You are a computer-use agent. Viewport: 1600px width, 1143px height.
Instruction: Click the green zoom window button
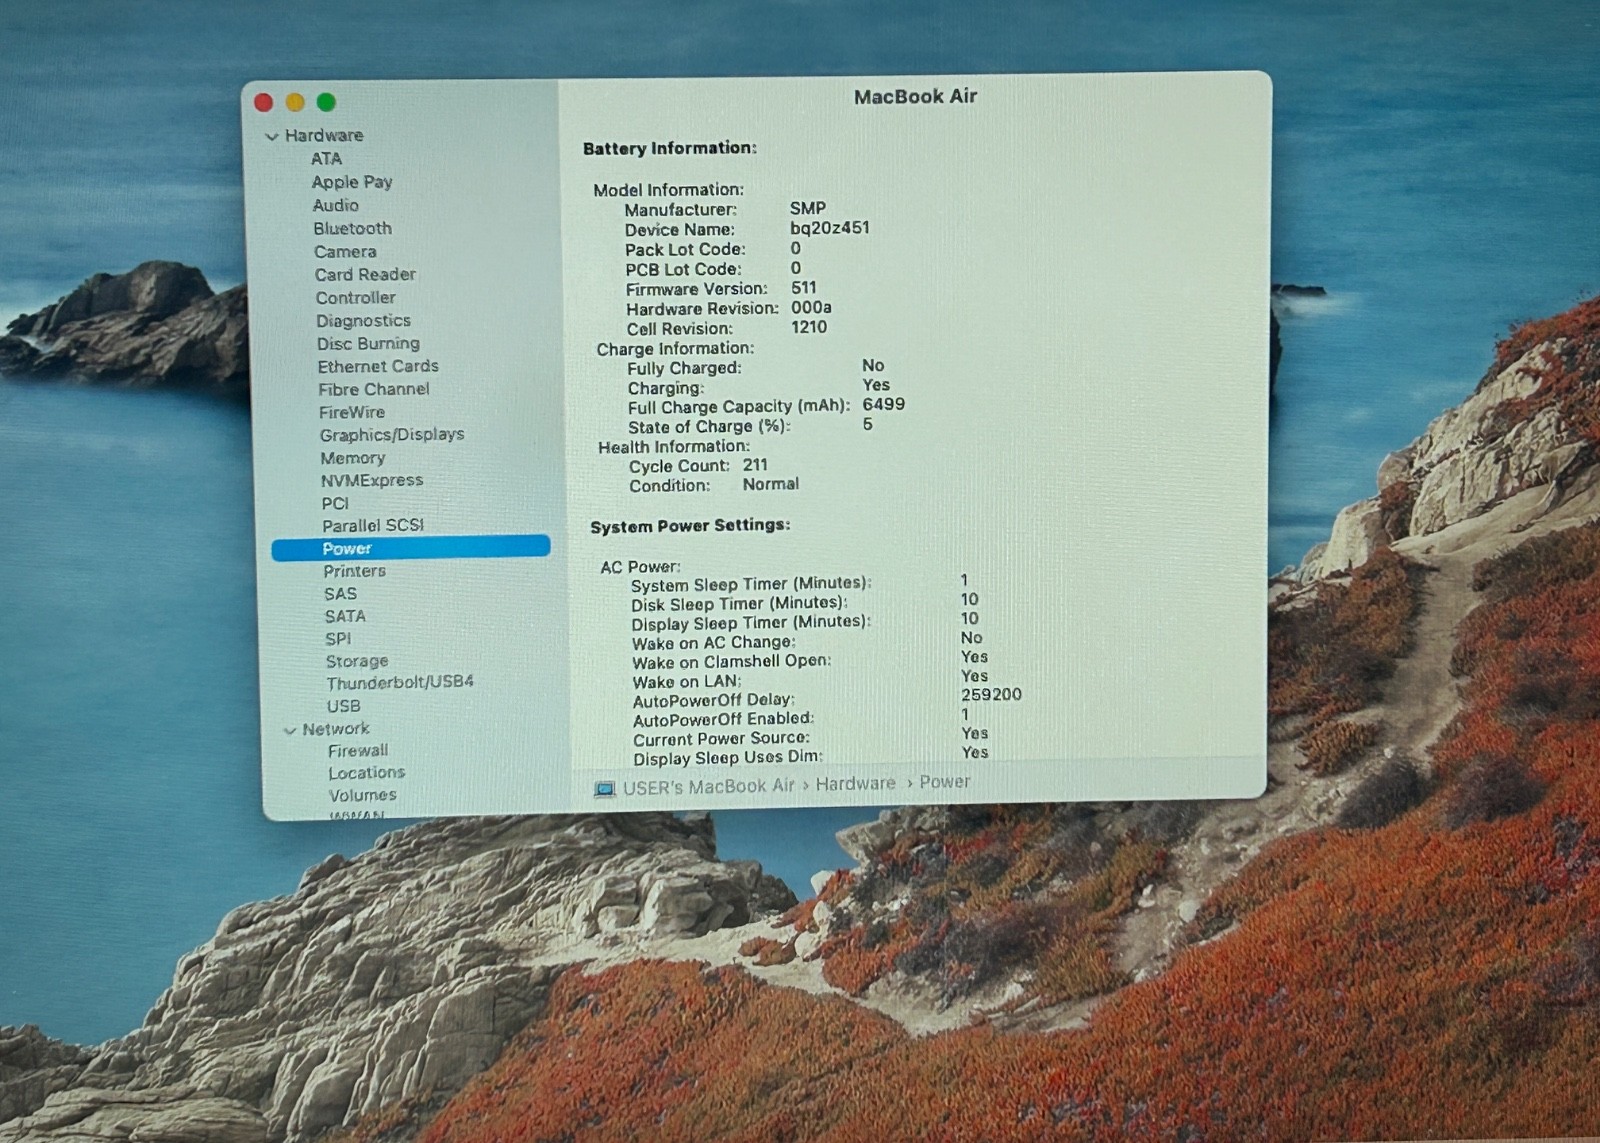tap(326, 102)
